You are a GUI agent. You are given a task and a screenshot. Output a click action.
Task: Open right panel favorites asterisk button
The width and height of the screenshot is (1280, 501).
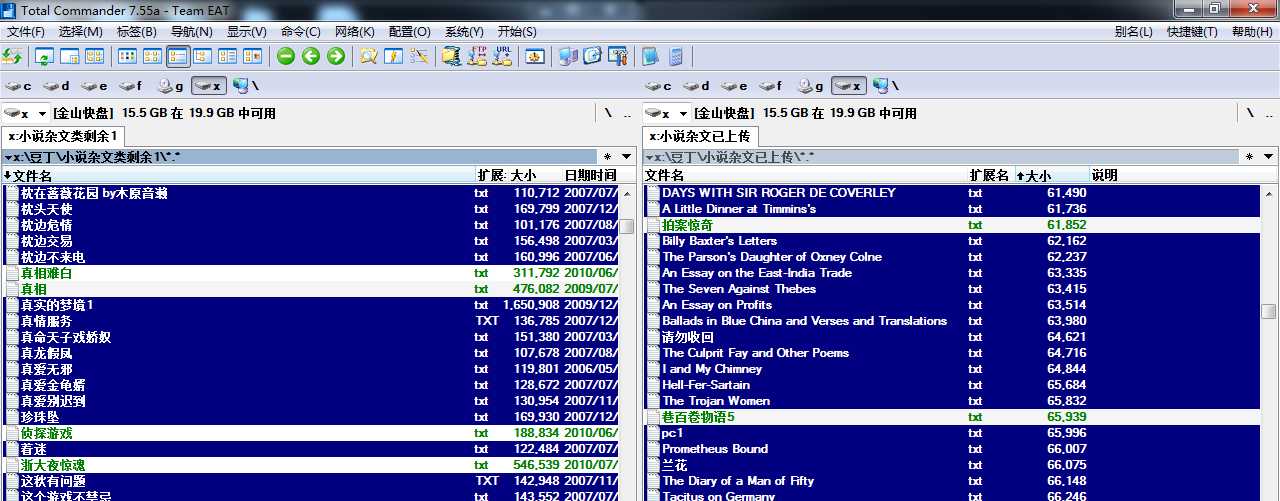click(x=1249, y=157)
